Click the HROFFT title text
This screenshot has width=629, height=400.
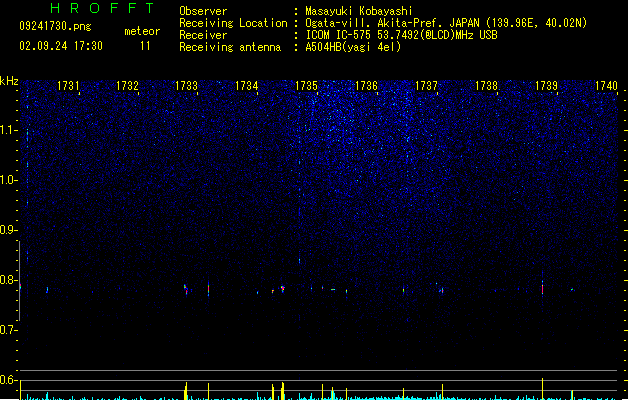click(102, 8)
